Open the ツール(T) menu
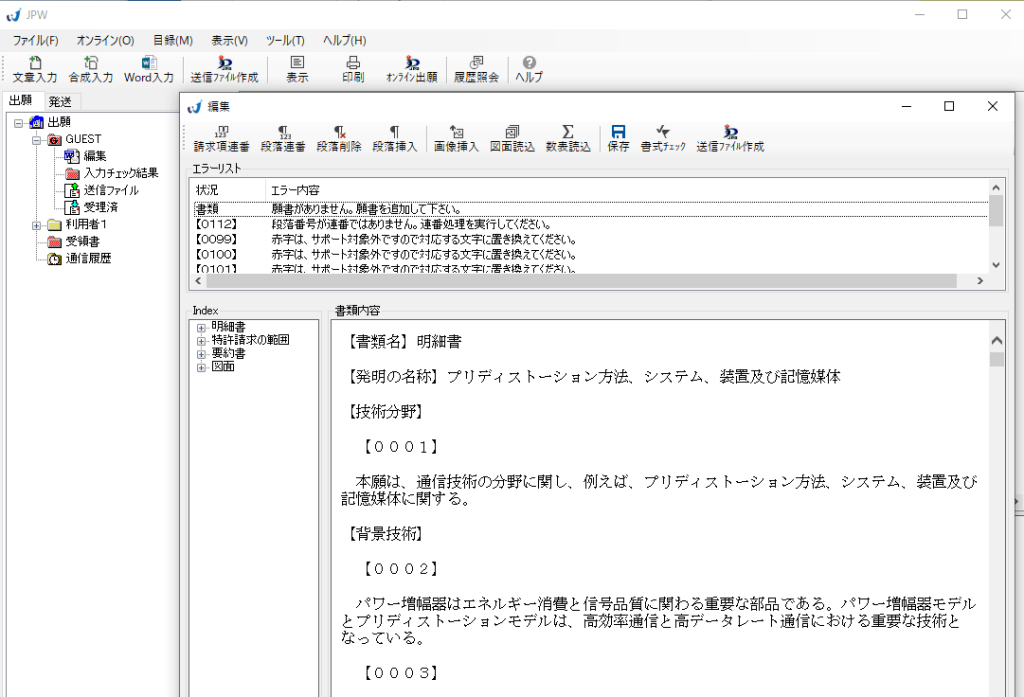 (285, 40)
